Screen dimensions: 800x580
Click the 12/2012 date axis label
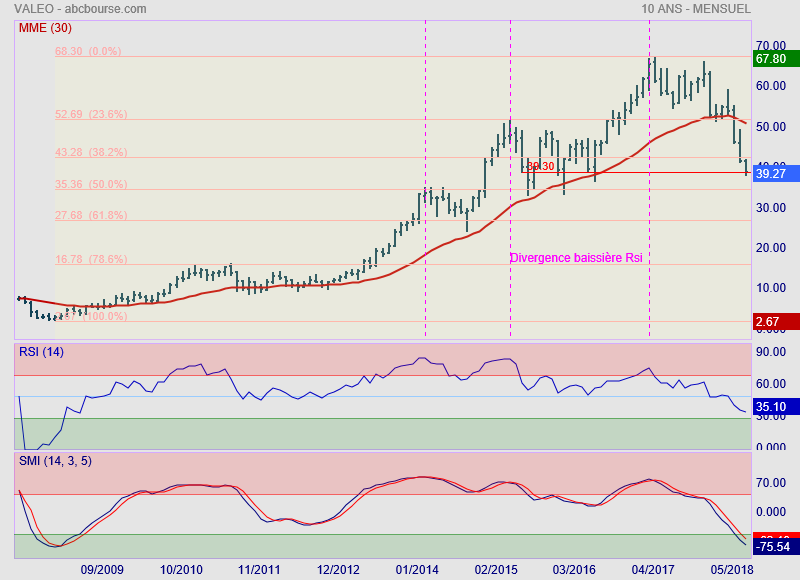coord(338,569)
